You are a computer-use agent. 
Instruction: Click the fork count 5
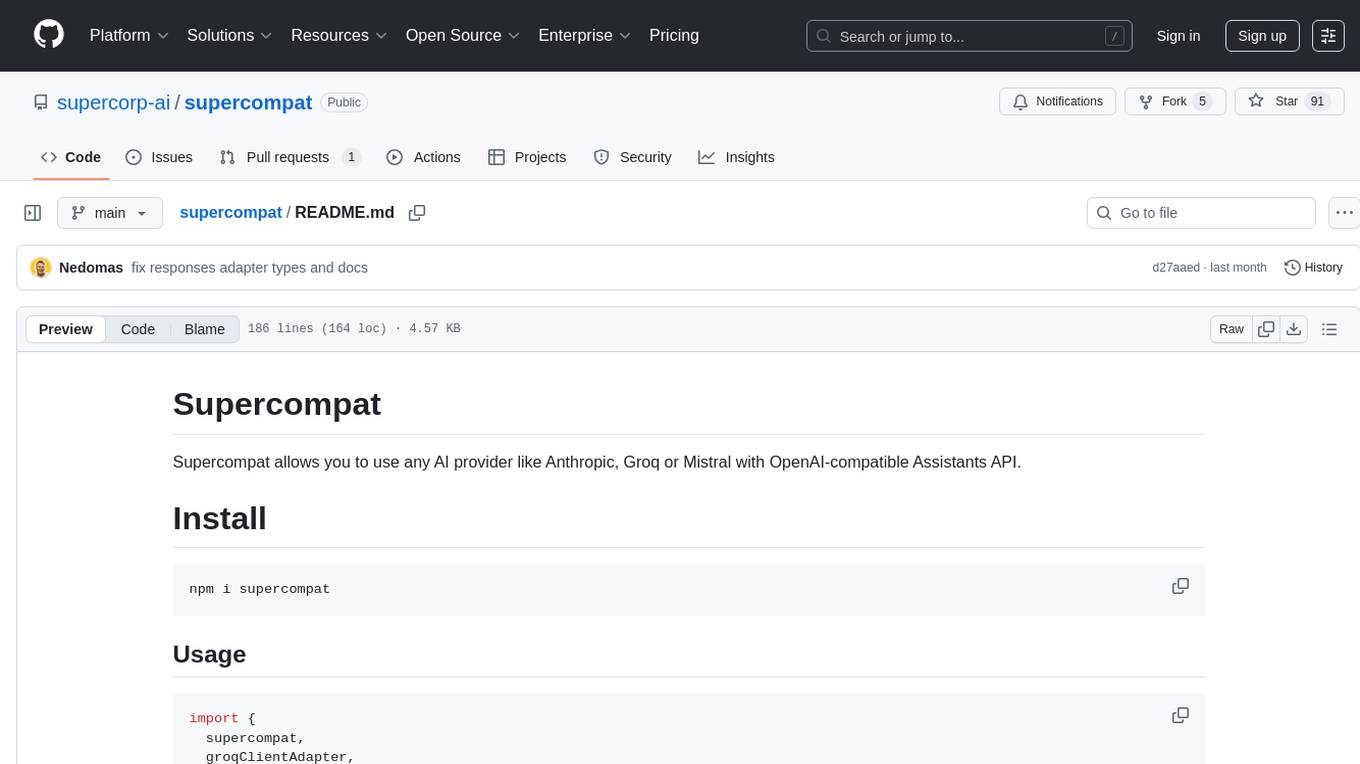[x=1203, y=102]
